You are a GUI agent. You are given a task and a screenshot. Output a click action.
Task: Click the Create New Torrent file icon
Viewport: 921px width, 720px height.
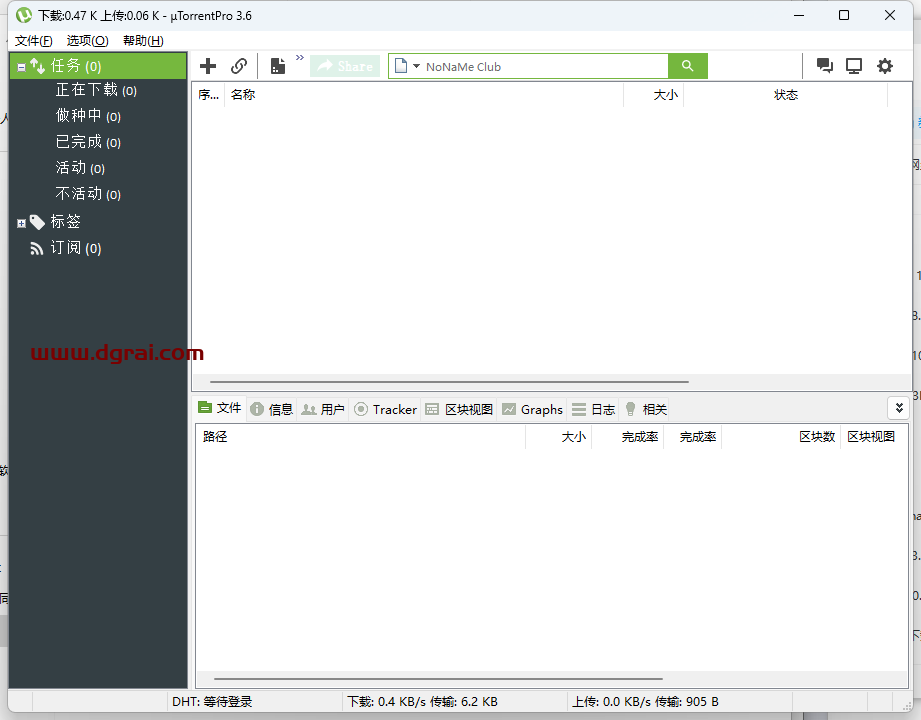[278, 66]
